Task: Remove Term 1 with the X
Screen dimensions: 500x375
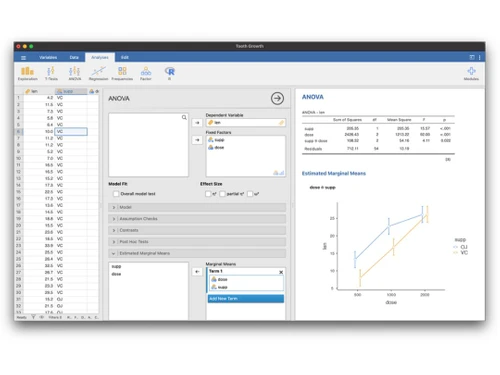Action: coord(281,272)
